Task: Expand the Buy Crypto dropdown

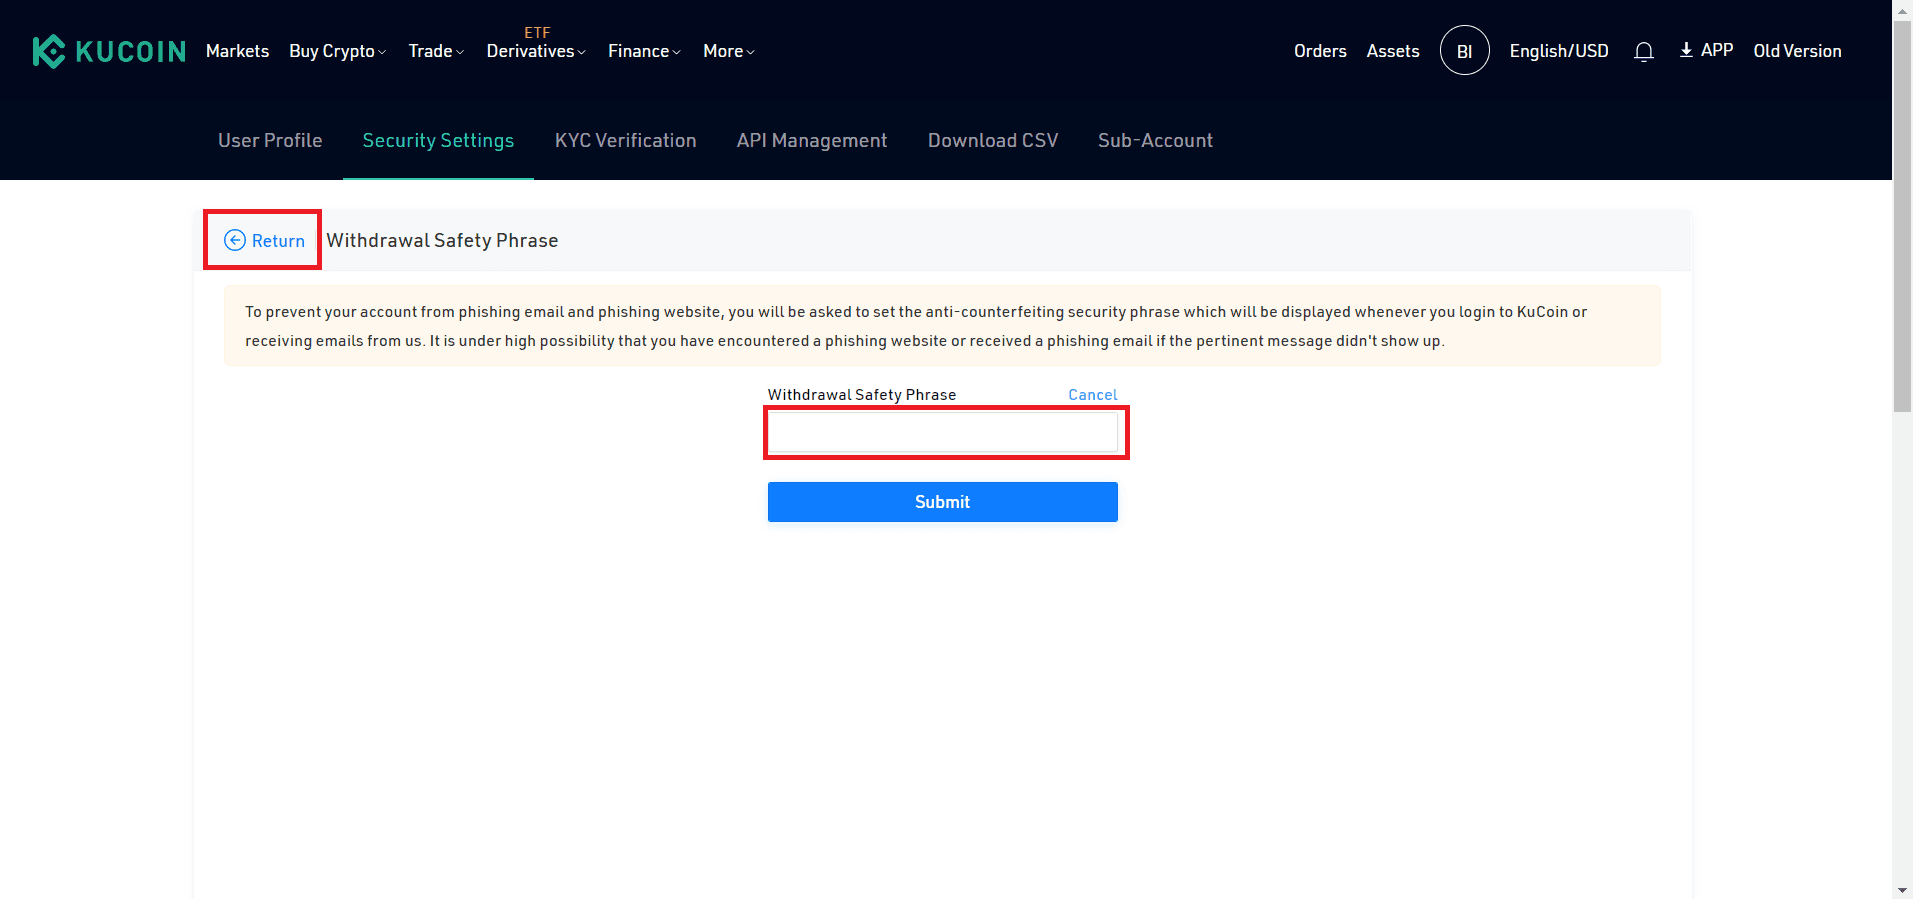Action: [338, 51]
